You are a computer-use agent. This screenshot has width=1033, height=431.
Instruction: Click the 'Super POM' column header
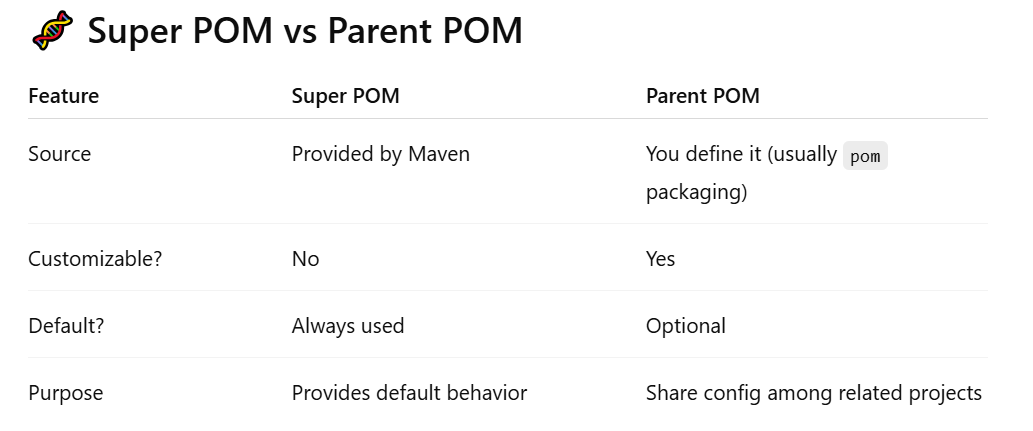click(345, 96)
